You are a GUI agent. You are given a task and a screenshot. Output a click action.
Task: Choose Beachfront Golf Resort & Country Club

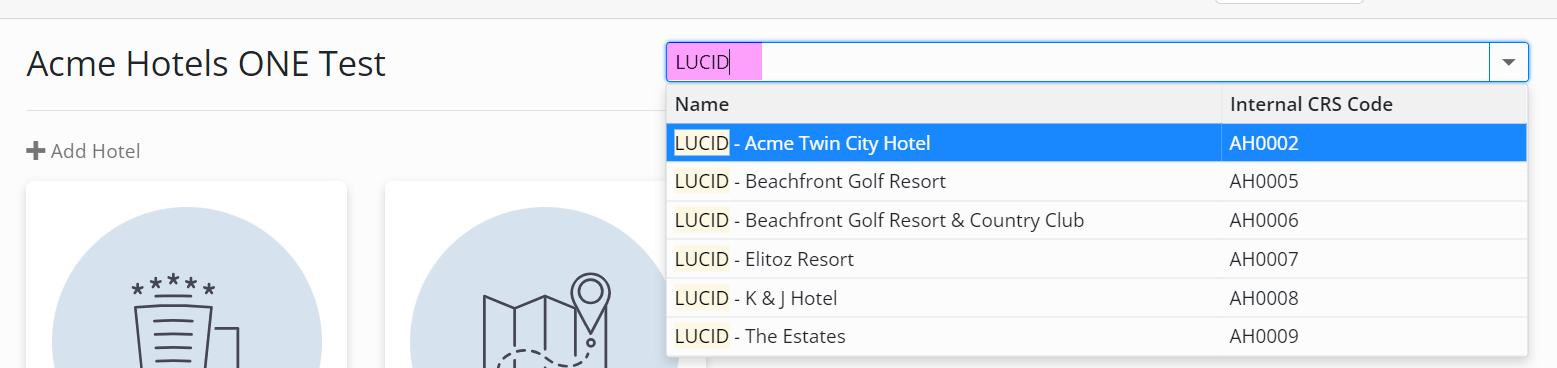1096,220
